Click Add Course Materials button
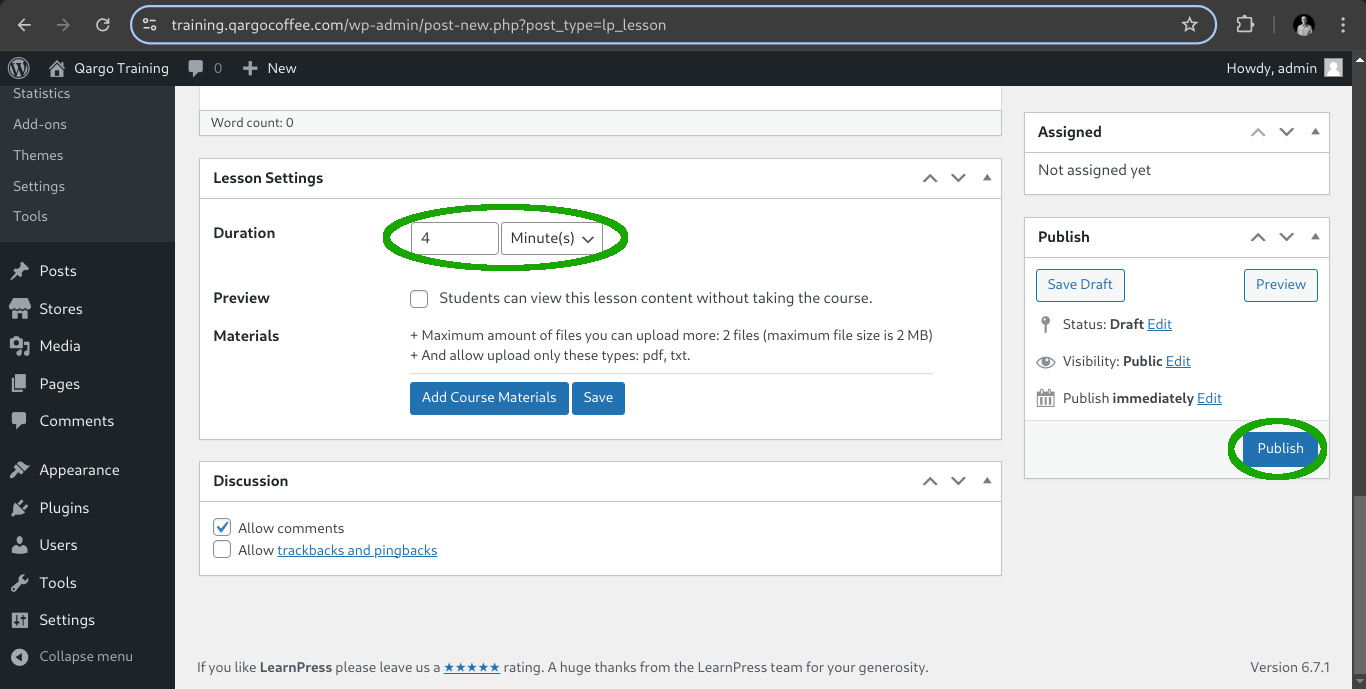This screenshot has height=689, width=1366. pyautogui.click(x=489, y=397)
